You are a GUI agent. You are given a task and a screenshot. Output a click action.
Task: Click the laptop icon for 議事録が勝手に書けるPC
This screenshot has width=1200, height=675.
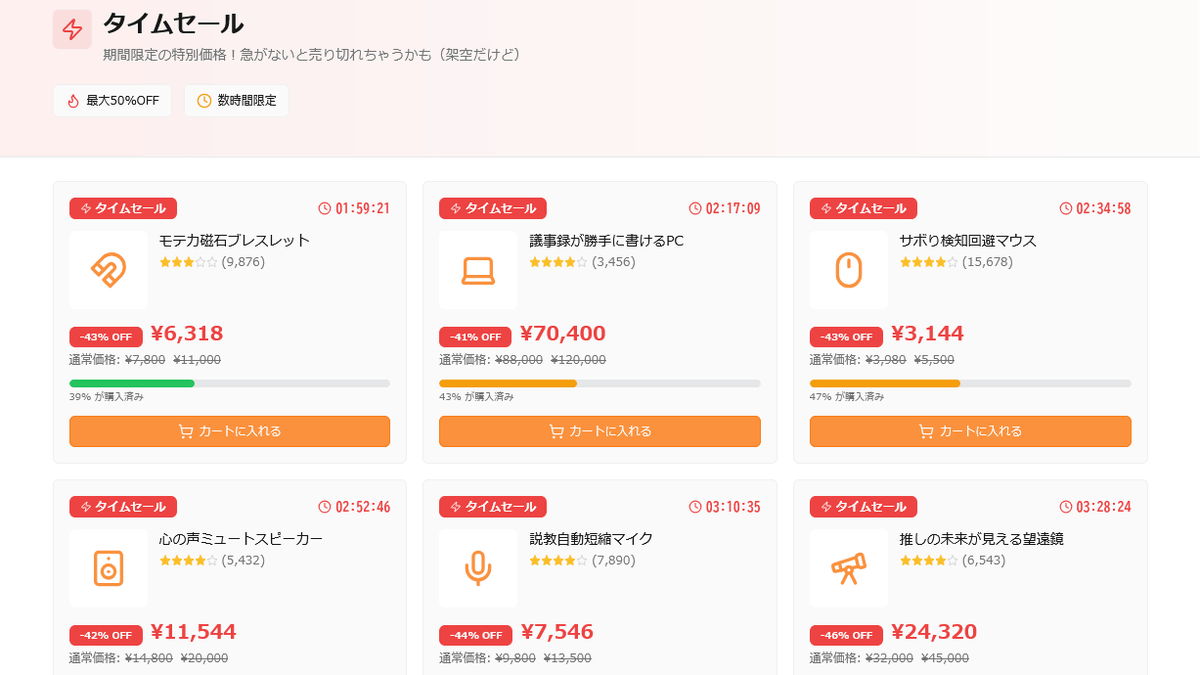click(x=478, y=270)
